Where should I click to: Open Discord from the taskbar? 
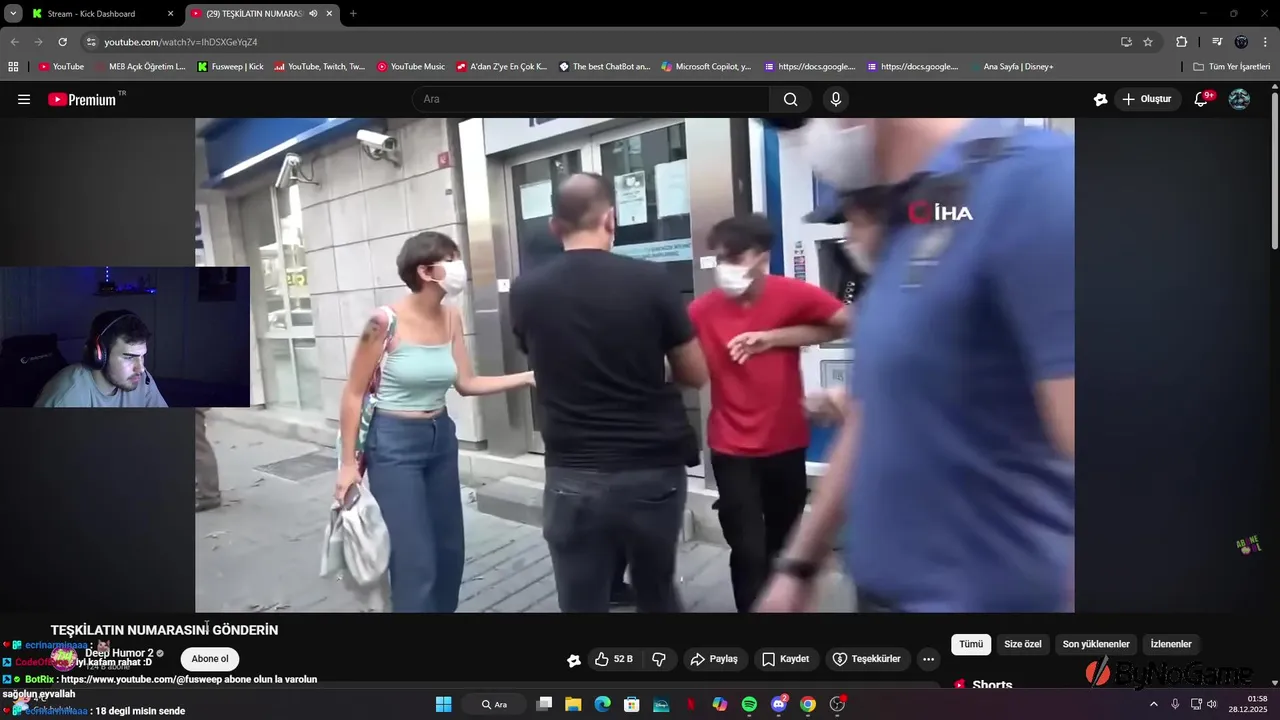click(779, 704)
